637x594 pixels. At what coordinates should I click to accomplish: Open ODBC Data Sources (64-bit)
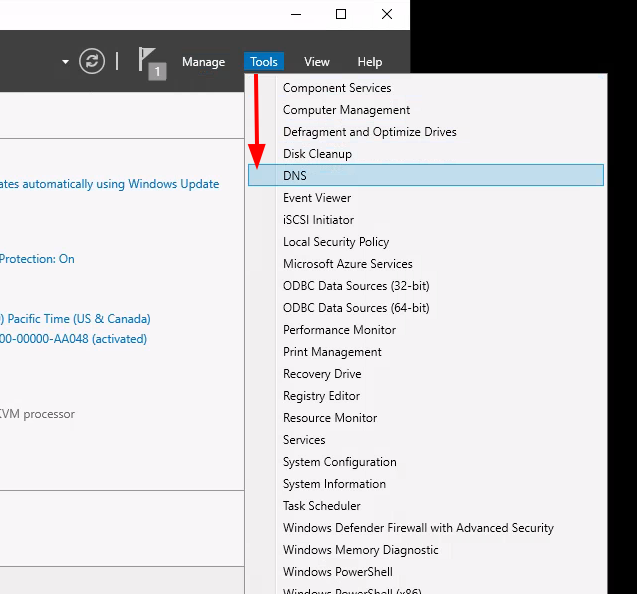426,307
